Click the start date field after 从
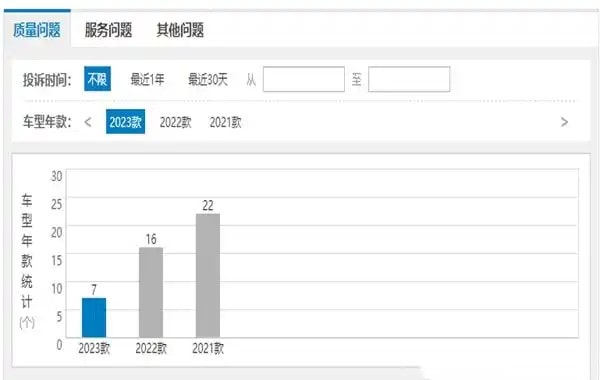The height and width of the screenshot is (380, 600). click(x=304, y=79)
